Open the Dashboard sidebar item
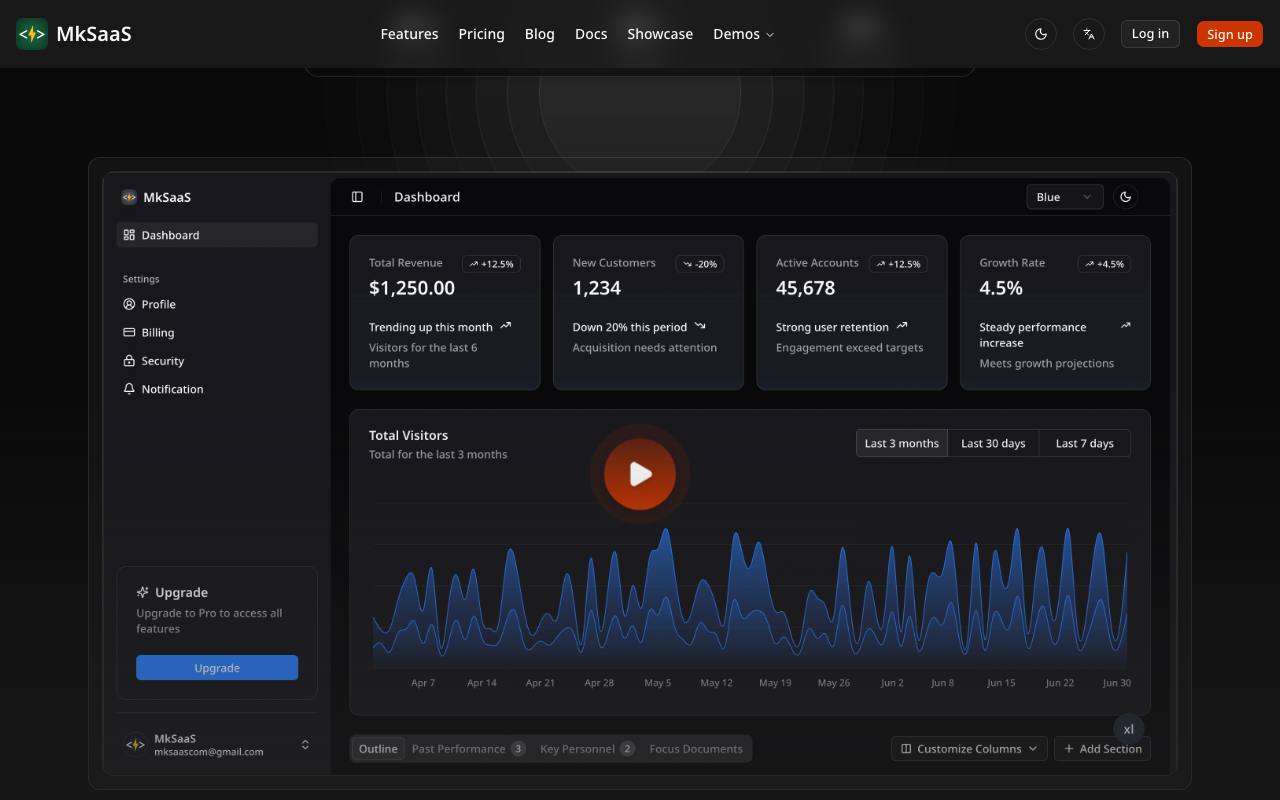1280x800 pixels. [217, 235]
